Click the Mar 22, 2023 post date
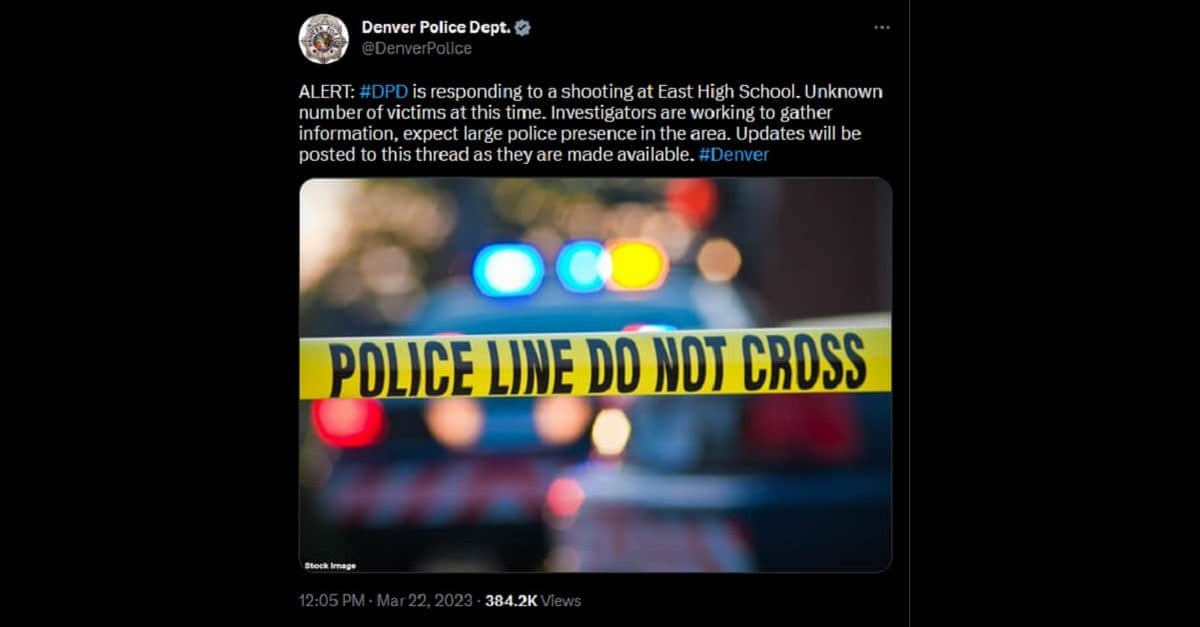This screenshot has width=1200, height=627. pos(425,601)
